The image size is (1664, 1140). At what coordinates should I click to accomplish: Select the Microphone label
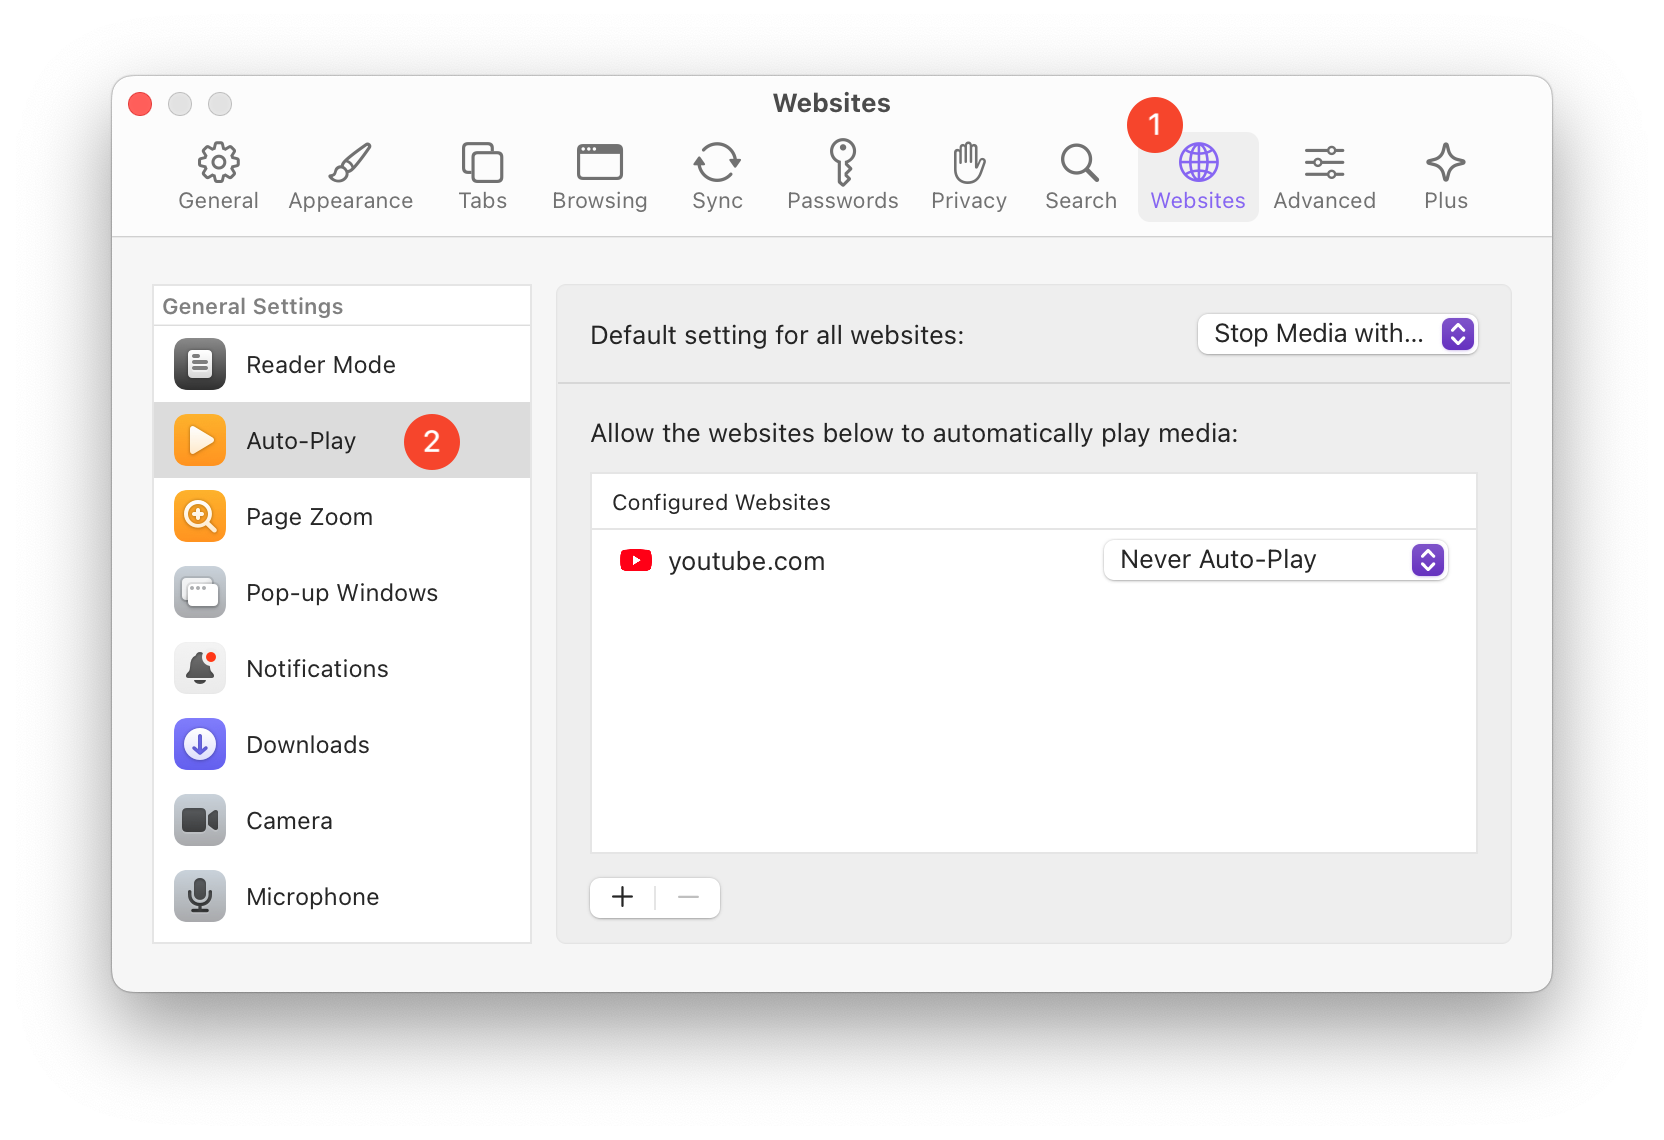(x=313, y=897)
